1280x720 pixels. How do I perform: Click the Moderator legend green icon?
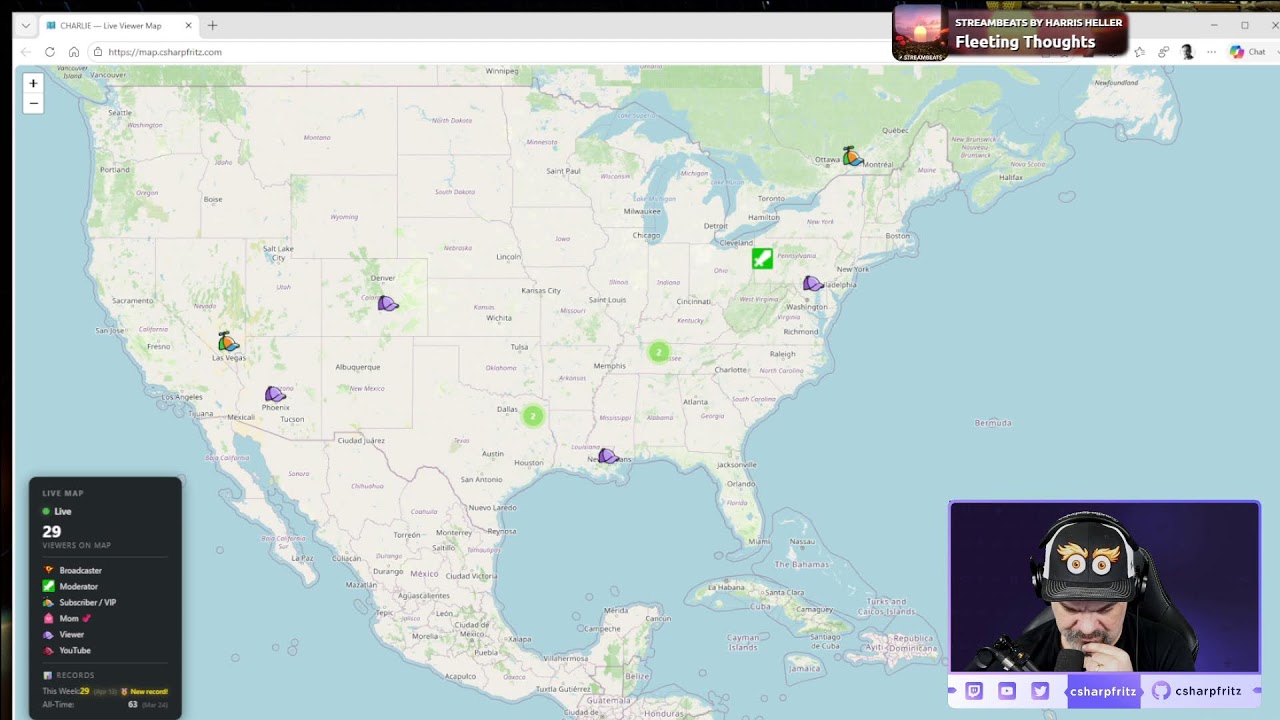(48, 586)
